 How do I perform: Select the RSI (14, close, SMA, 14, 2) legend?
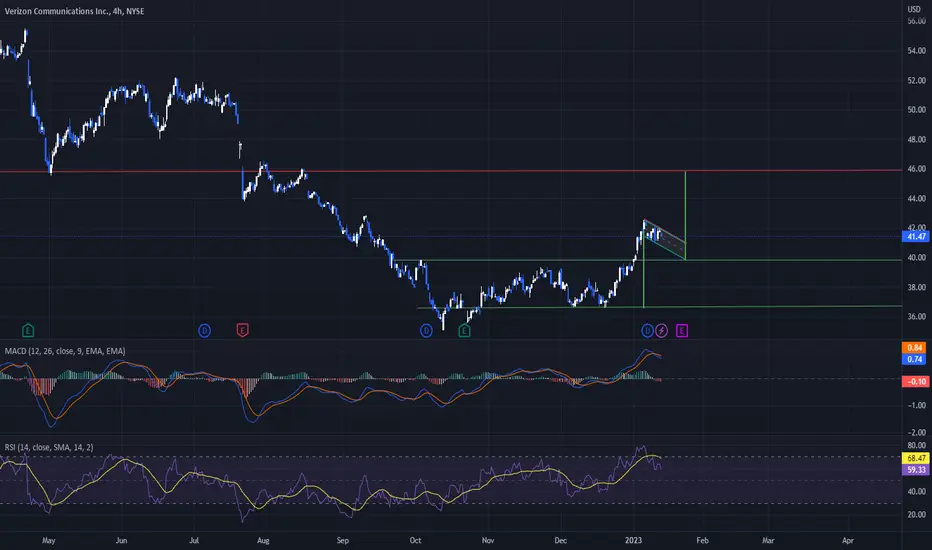click(x=49, y=447)
